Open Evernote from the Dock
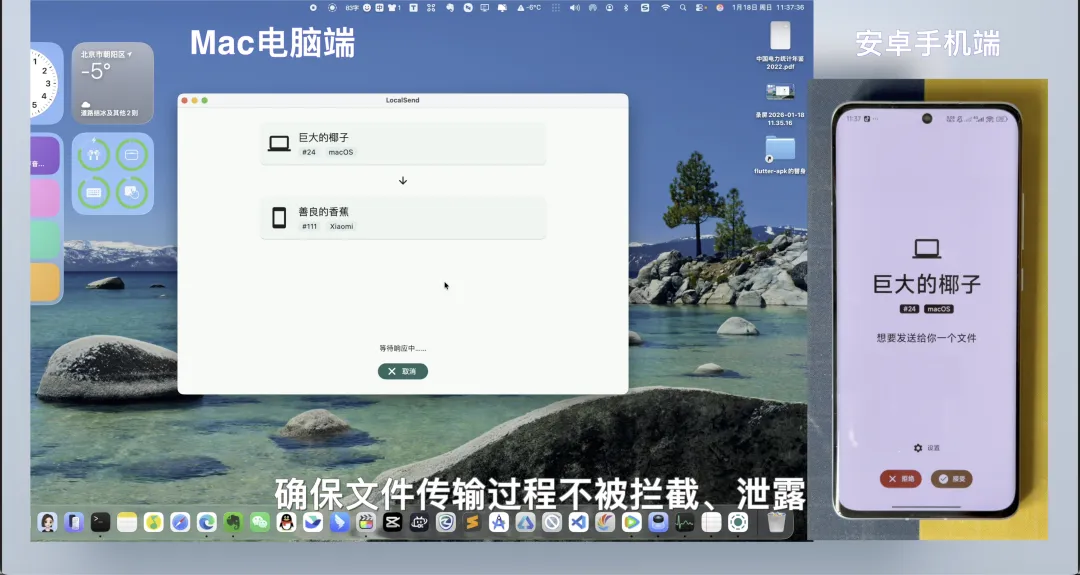The height and width of the screenshot is (575, 1080). pos(233,523)
